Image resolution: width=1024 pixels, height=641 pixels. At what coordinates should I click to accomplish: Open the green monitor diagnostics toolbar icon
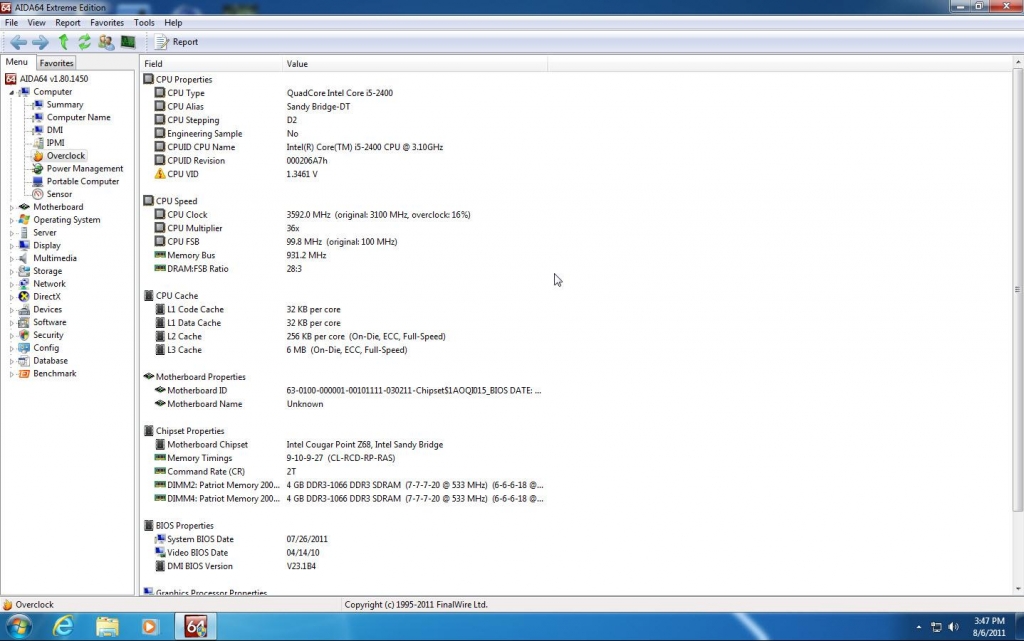click(x=128, y=42)
